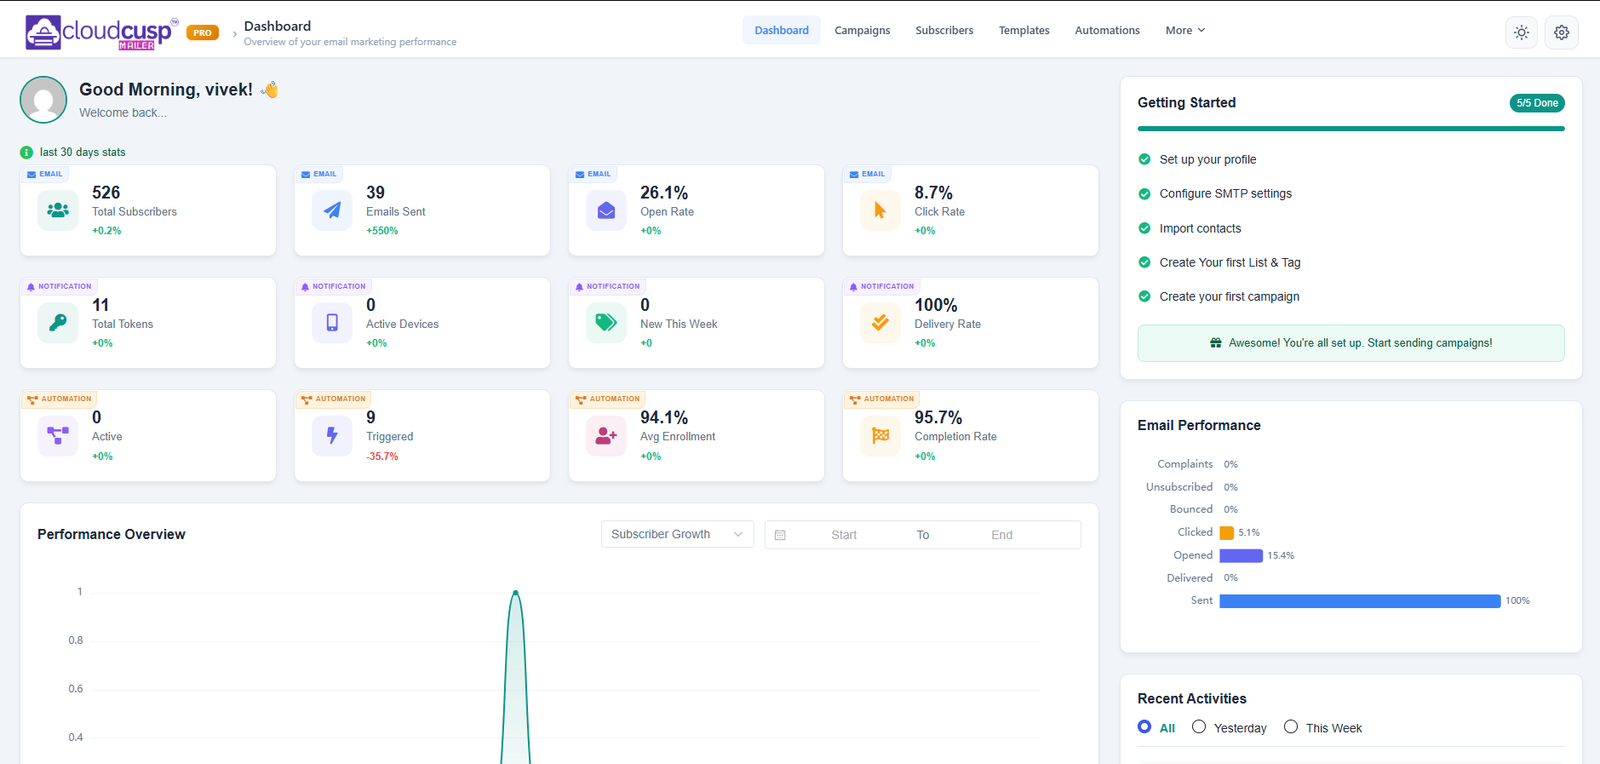Viewport: 1600px width, 764px height.
Task: Click the Active automation workflow icon
Action: [58, 435]
